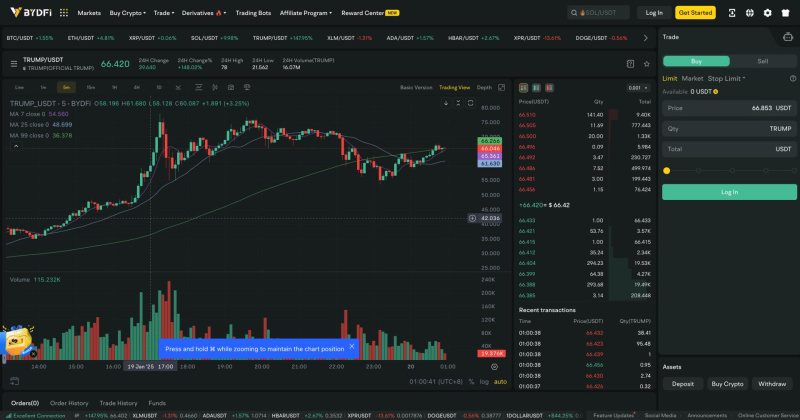This screenshot has height=420, width=800.
Task: Open the settings gear icon in header
Action: pyautogui.click(x=767, y=13)
